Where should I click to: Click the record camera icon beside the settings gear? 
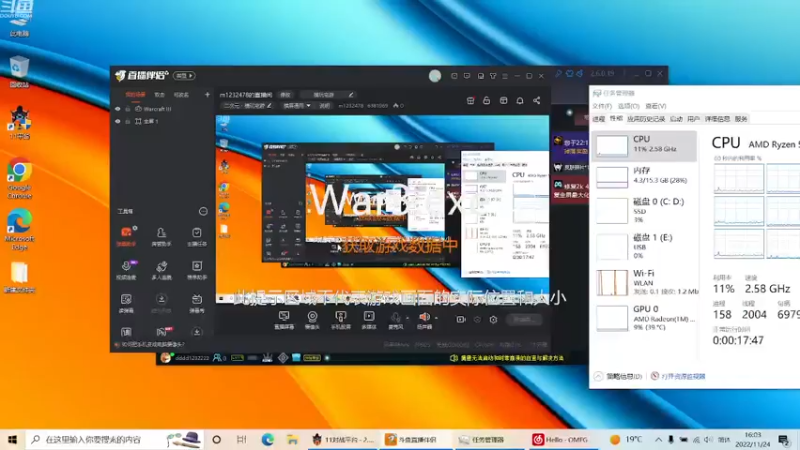click(461, 319)
